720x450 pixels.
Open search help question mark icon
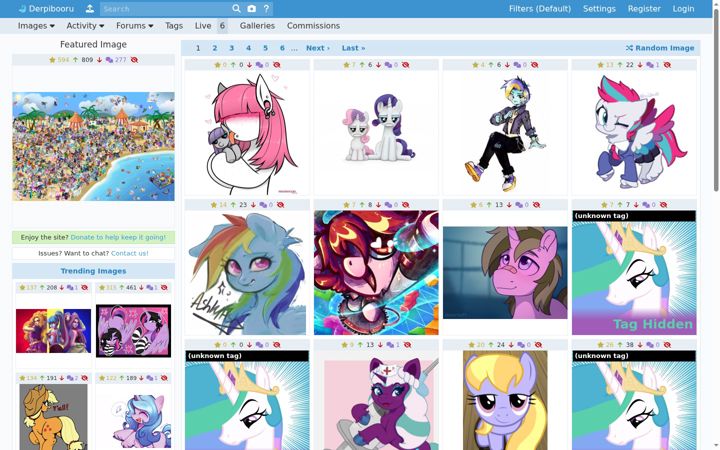266,9
